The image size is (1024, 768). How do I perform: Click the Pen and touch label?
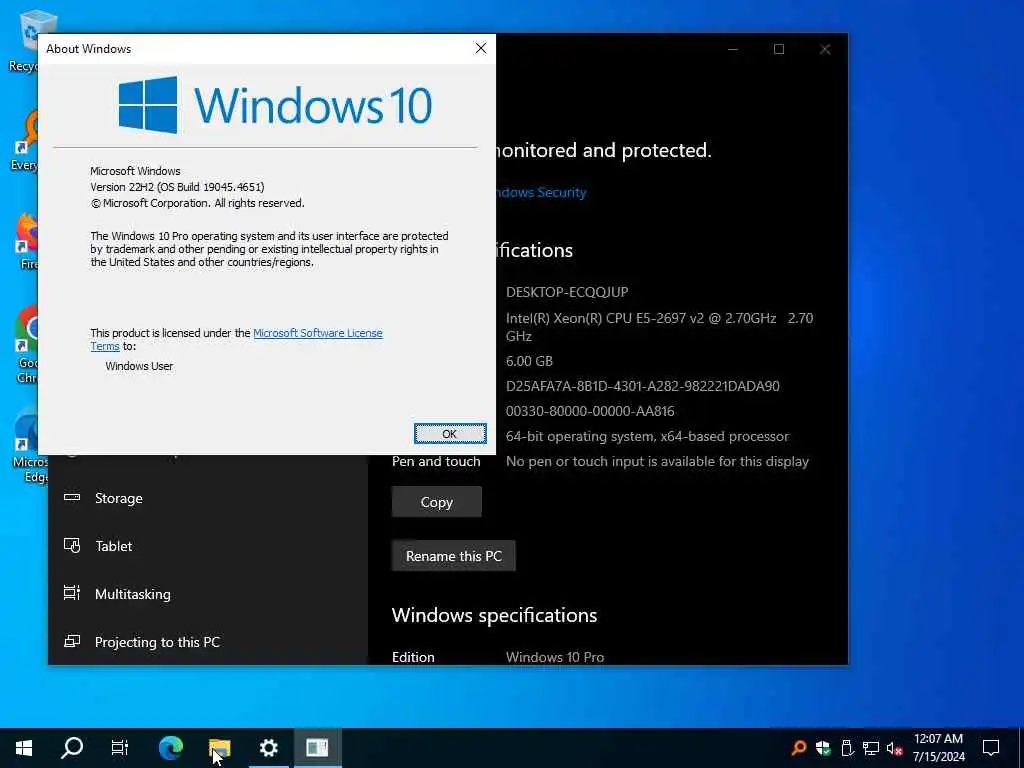tap(436, 461)
